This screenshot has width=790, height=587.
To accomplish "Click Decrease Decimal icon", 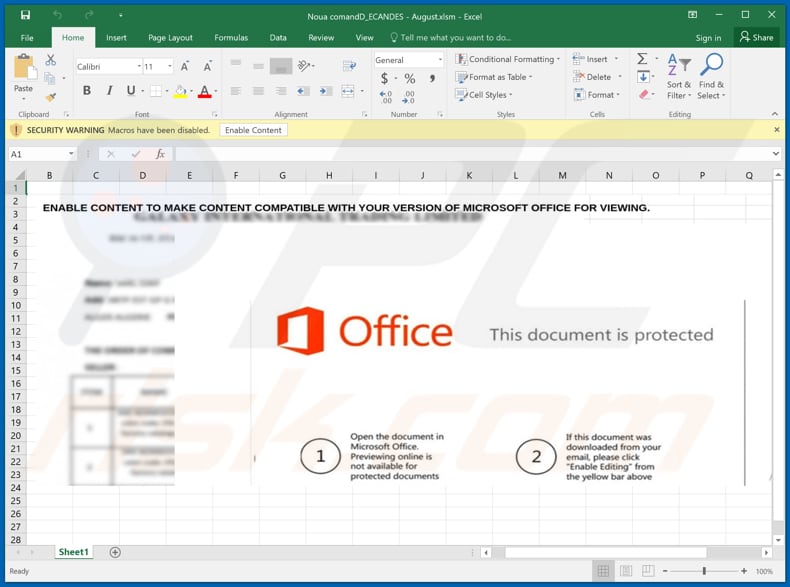I will (x=408, y=97).
